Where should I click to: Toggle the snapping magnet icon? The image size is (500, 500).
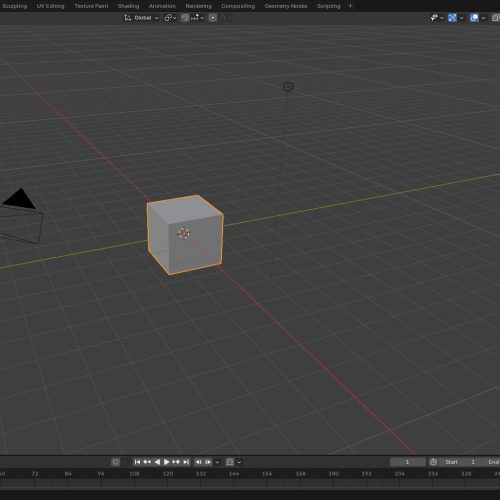[185, 18]
